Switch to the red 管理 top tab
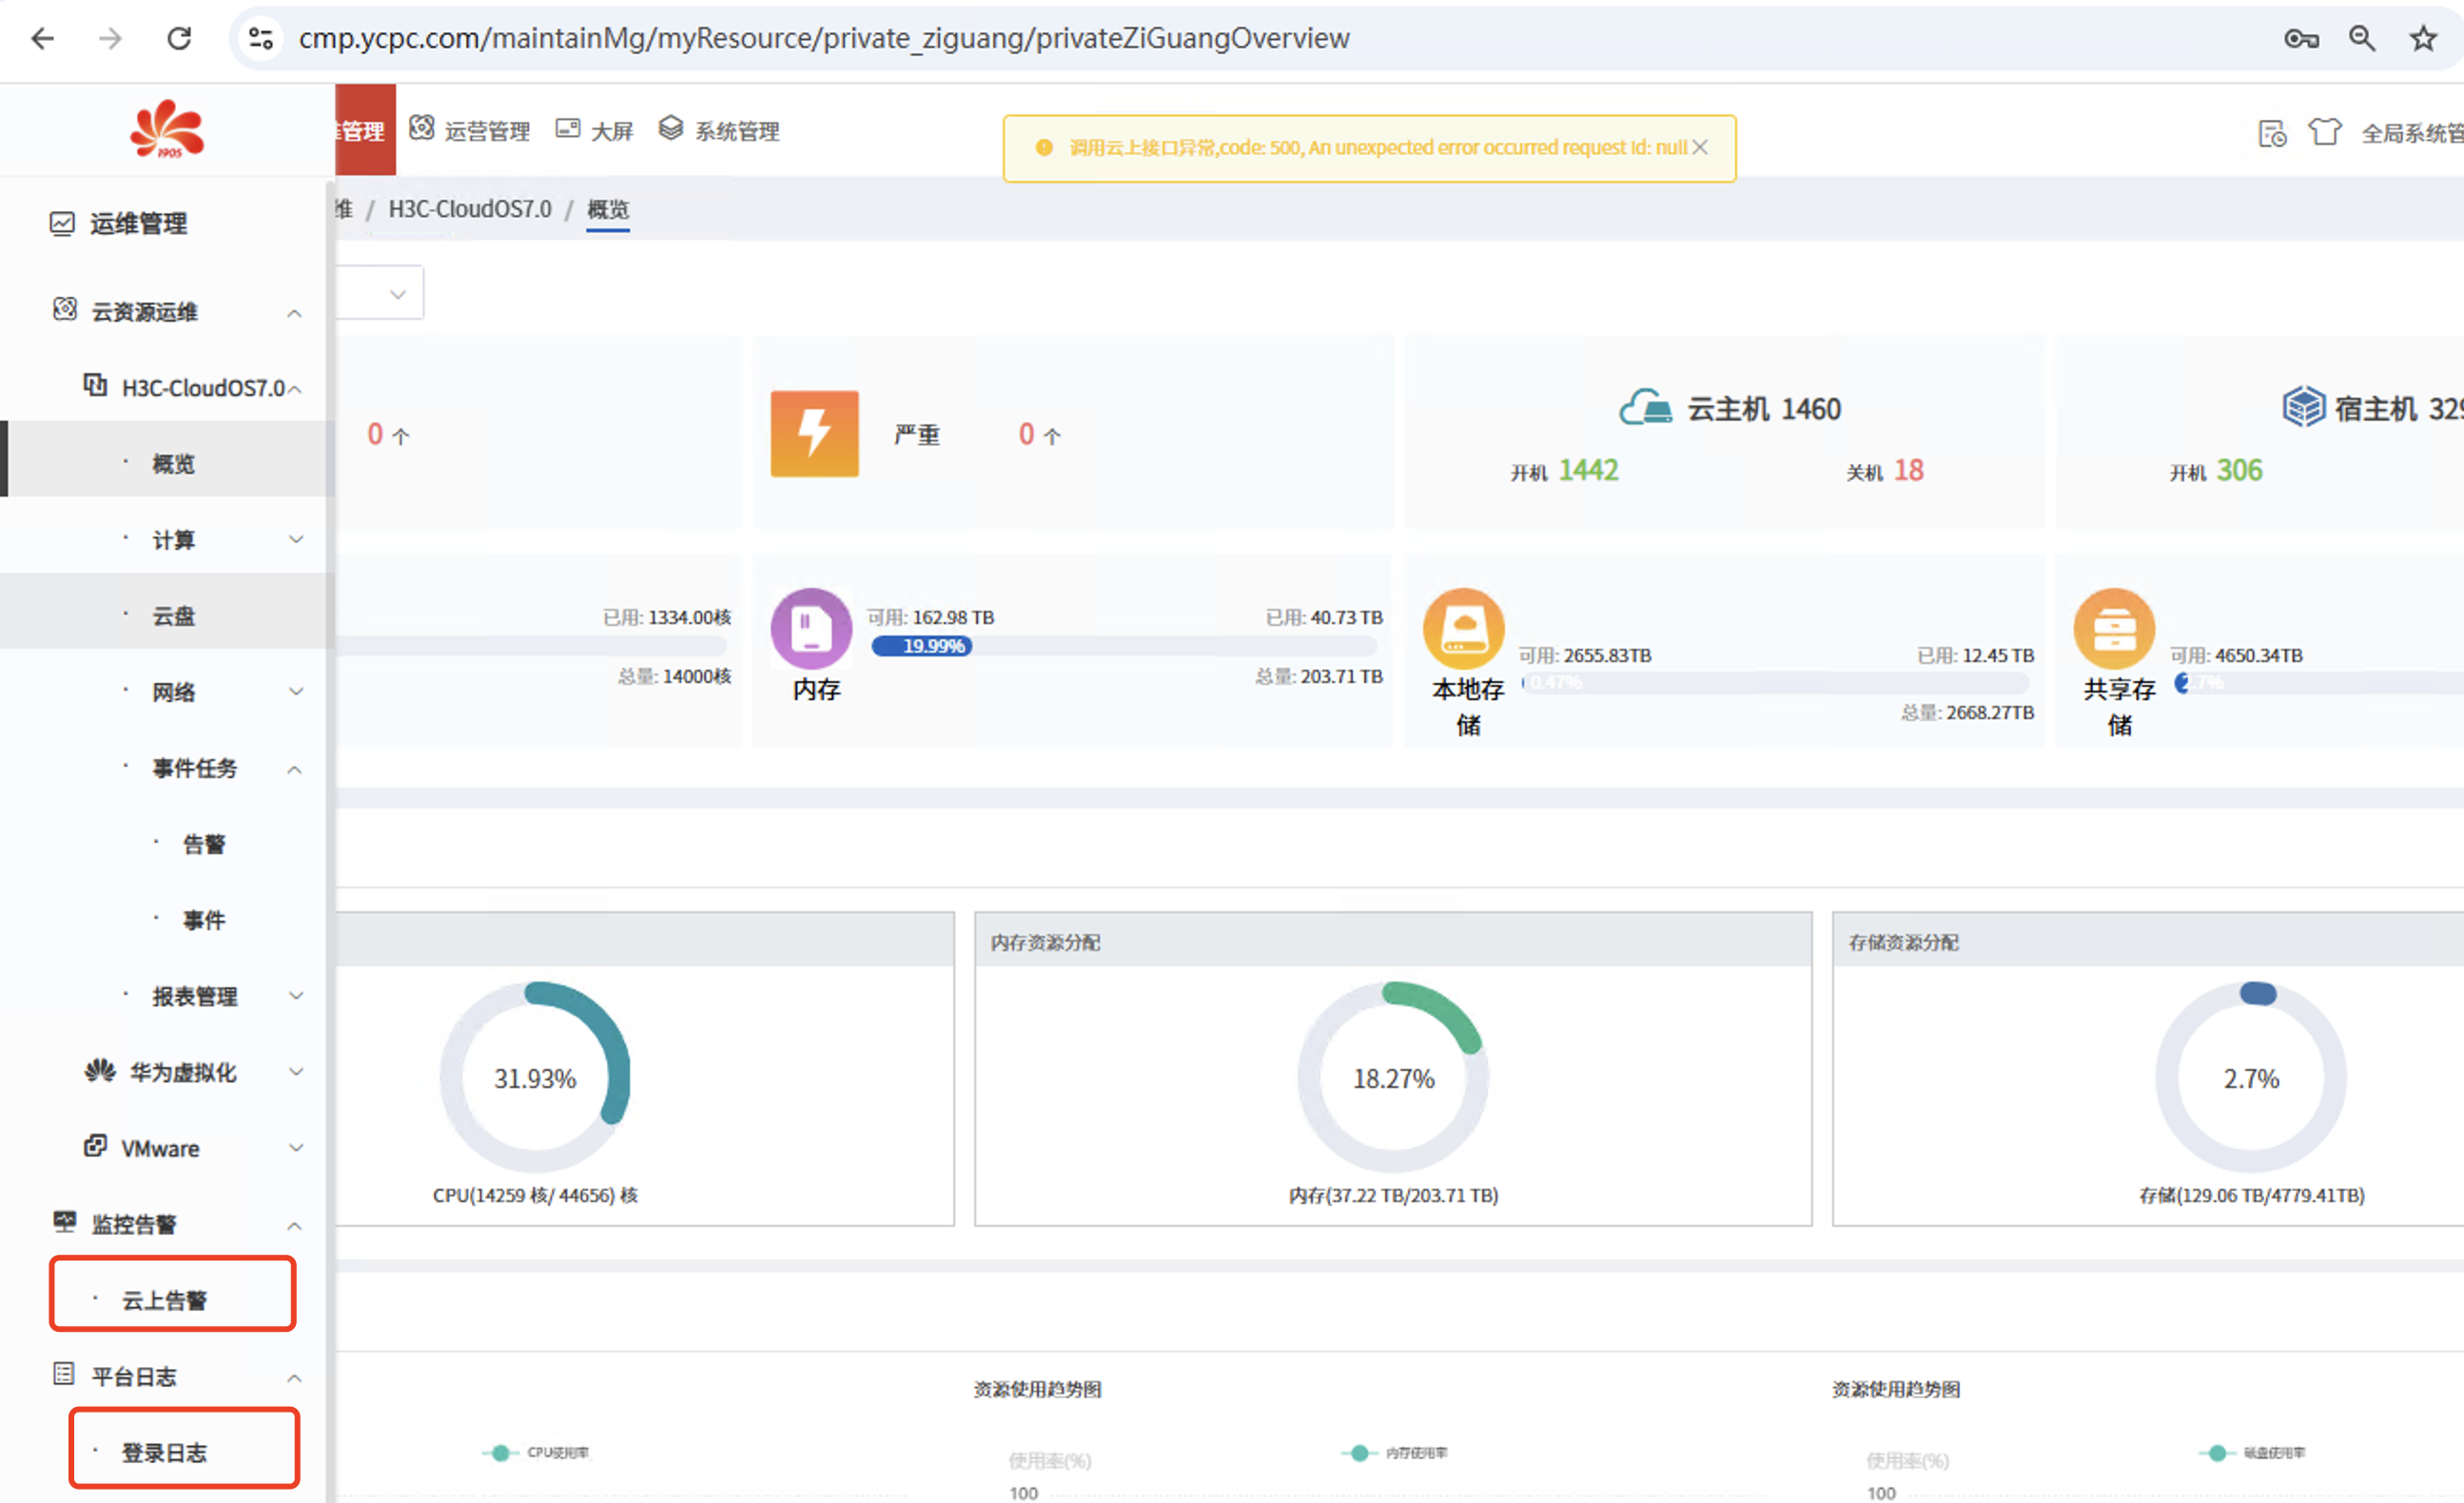Viewport: 2464px width, 1503px height. coord(366,130)
